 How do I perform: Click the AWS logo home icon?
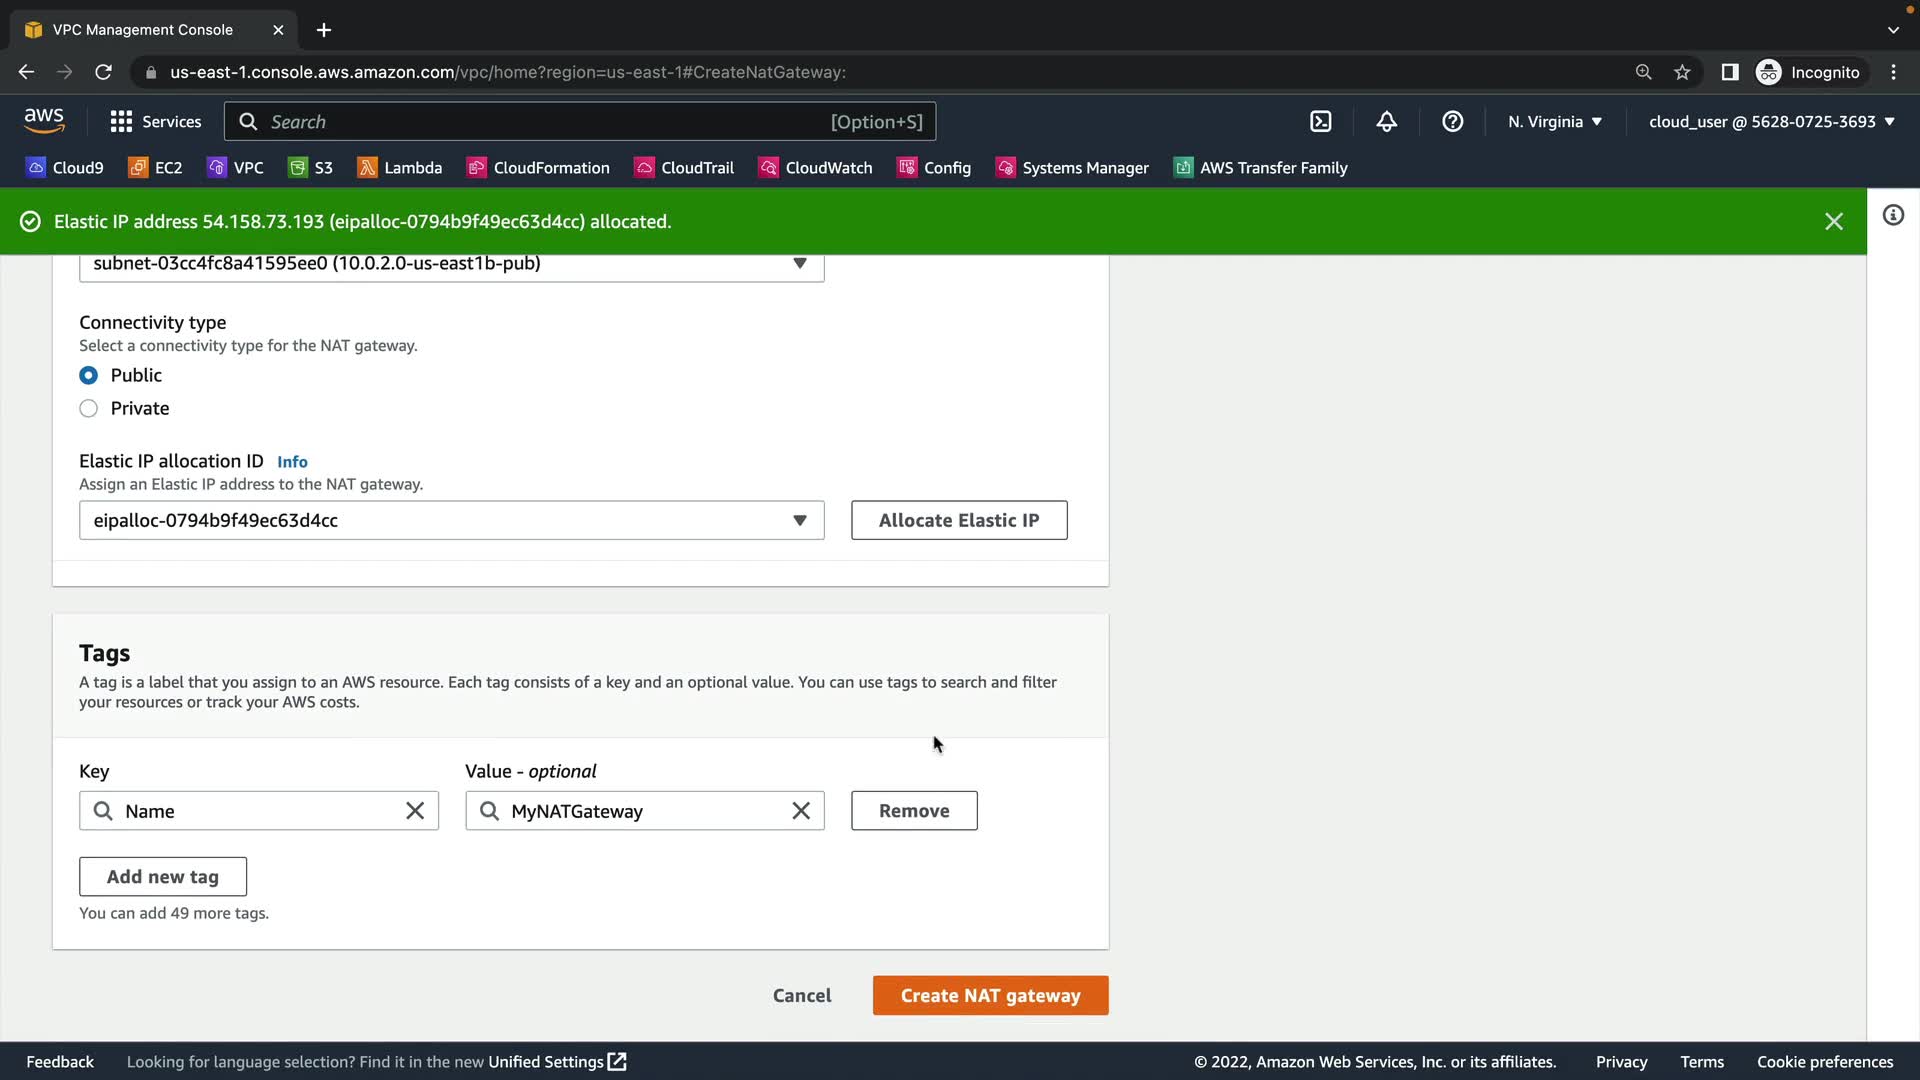pos(44,121)
